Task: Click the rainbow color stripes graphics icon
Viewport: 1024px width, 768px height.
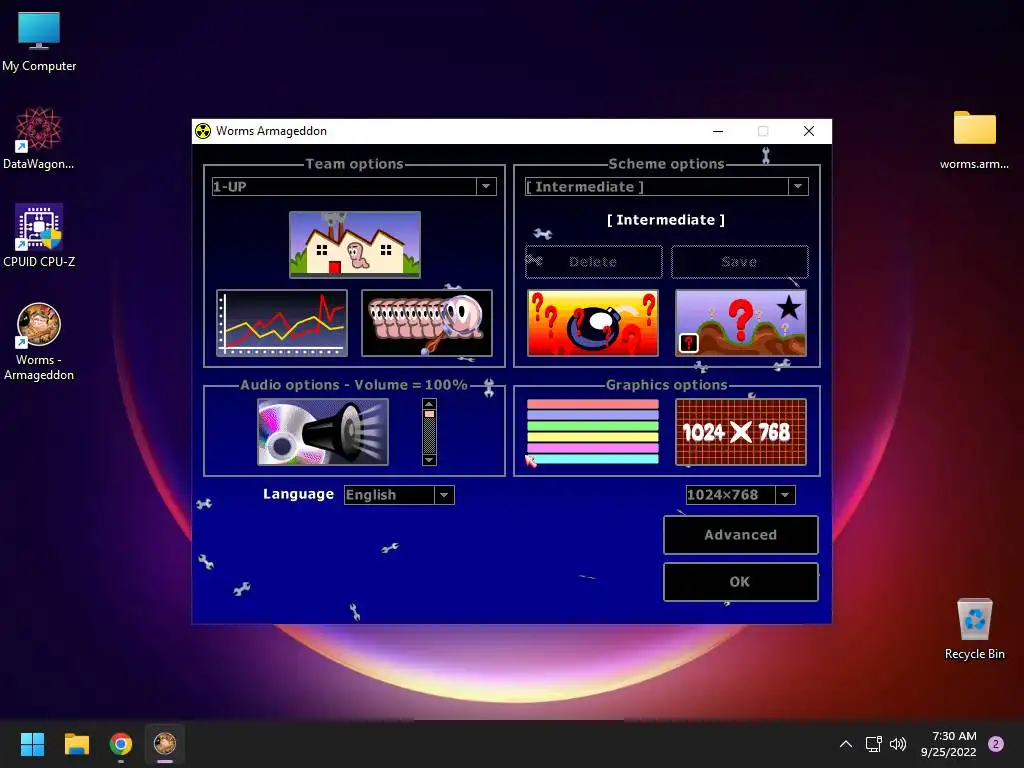Action: (x=593, y=432)
